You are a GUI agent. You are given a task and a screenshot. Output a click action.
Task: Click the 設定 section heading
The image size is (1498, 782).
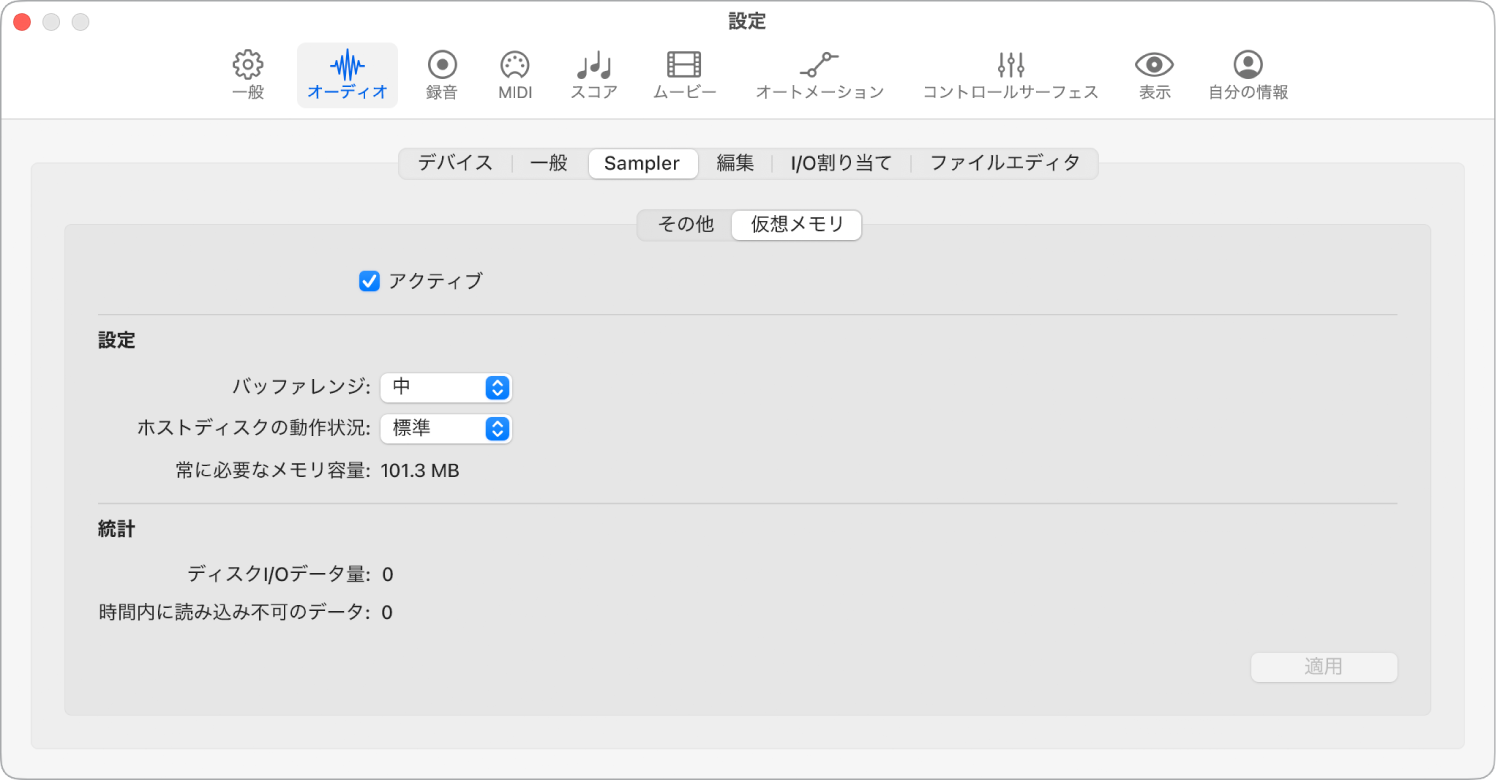pos(116,340)
